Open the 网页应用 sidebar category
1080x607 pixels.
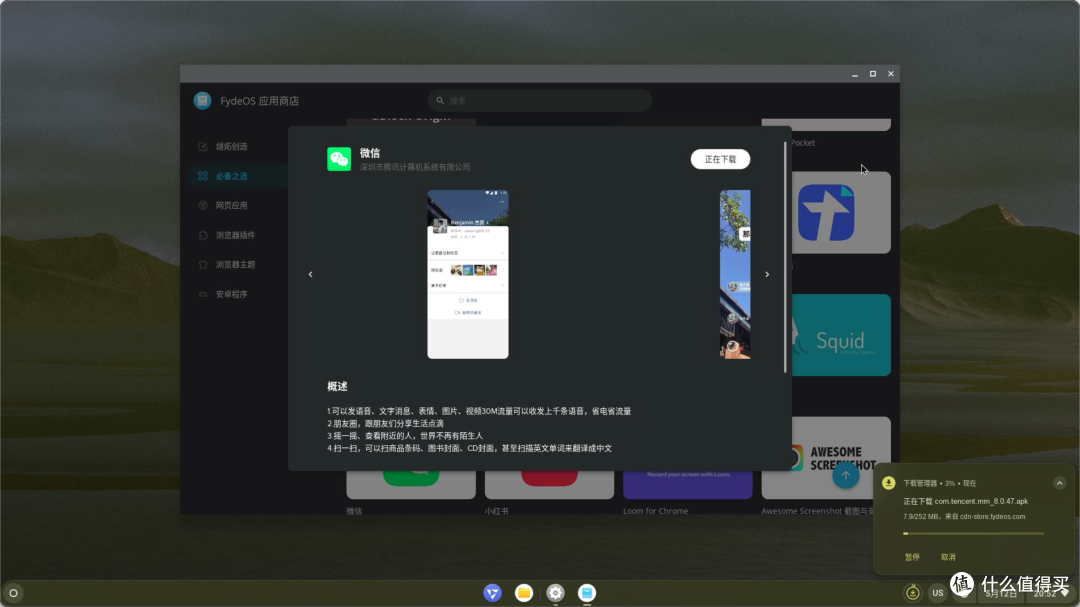coord(231,205)
